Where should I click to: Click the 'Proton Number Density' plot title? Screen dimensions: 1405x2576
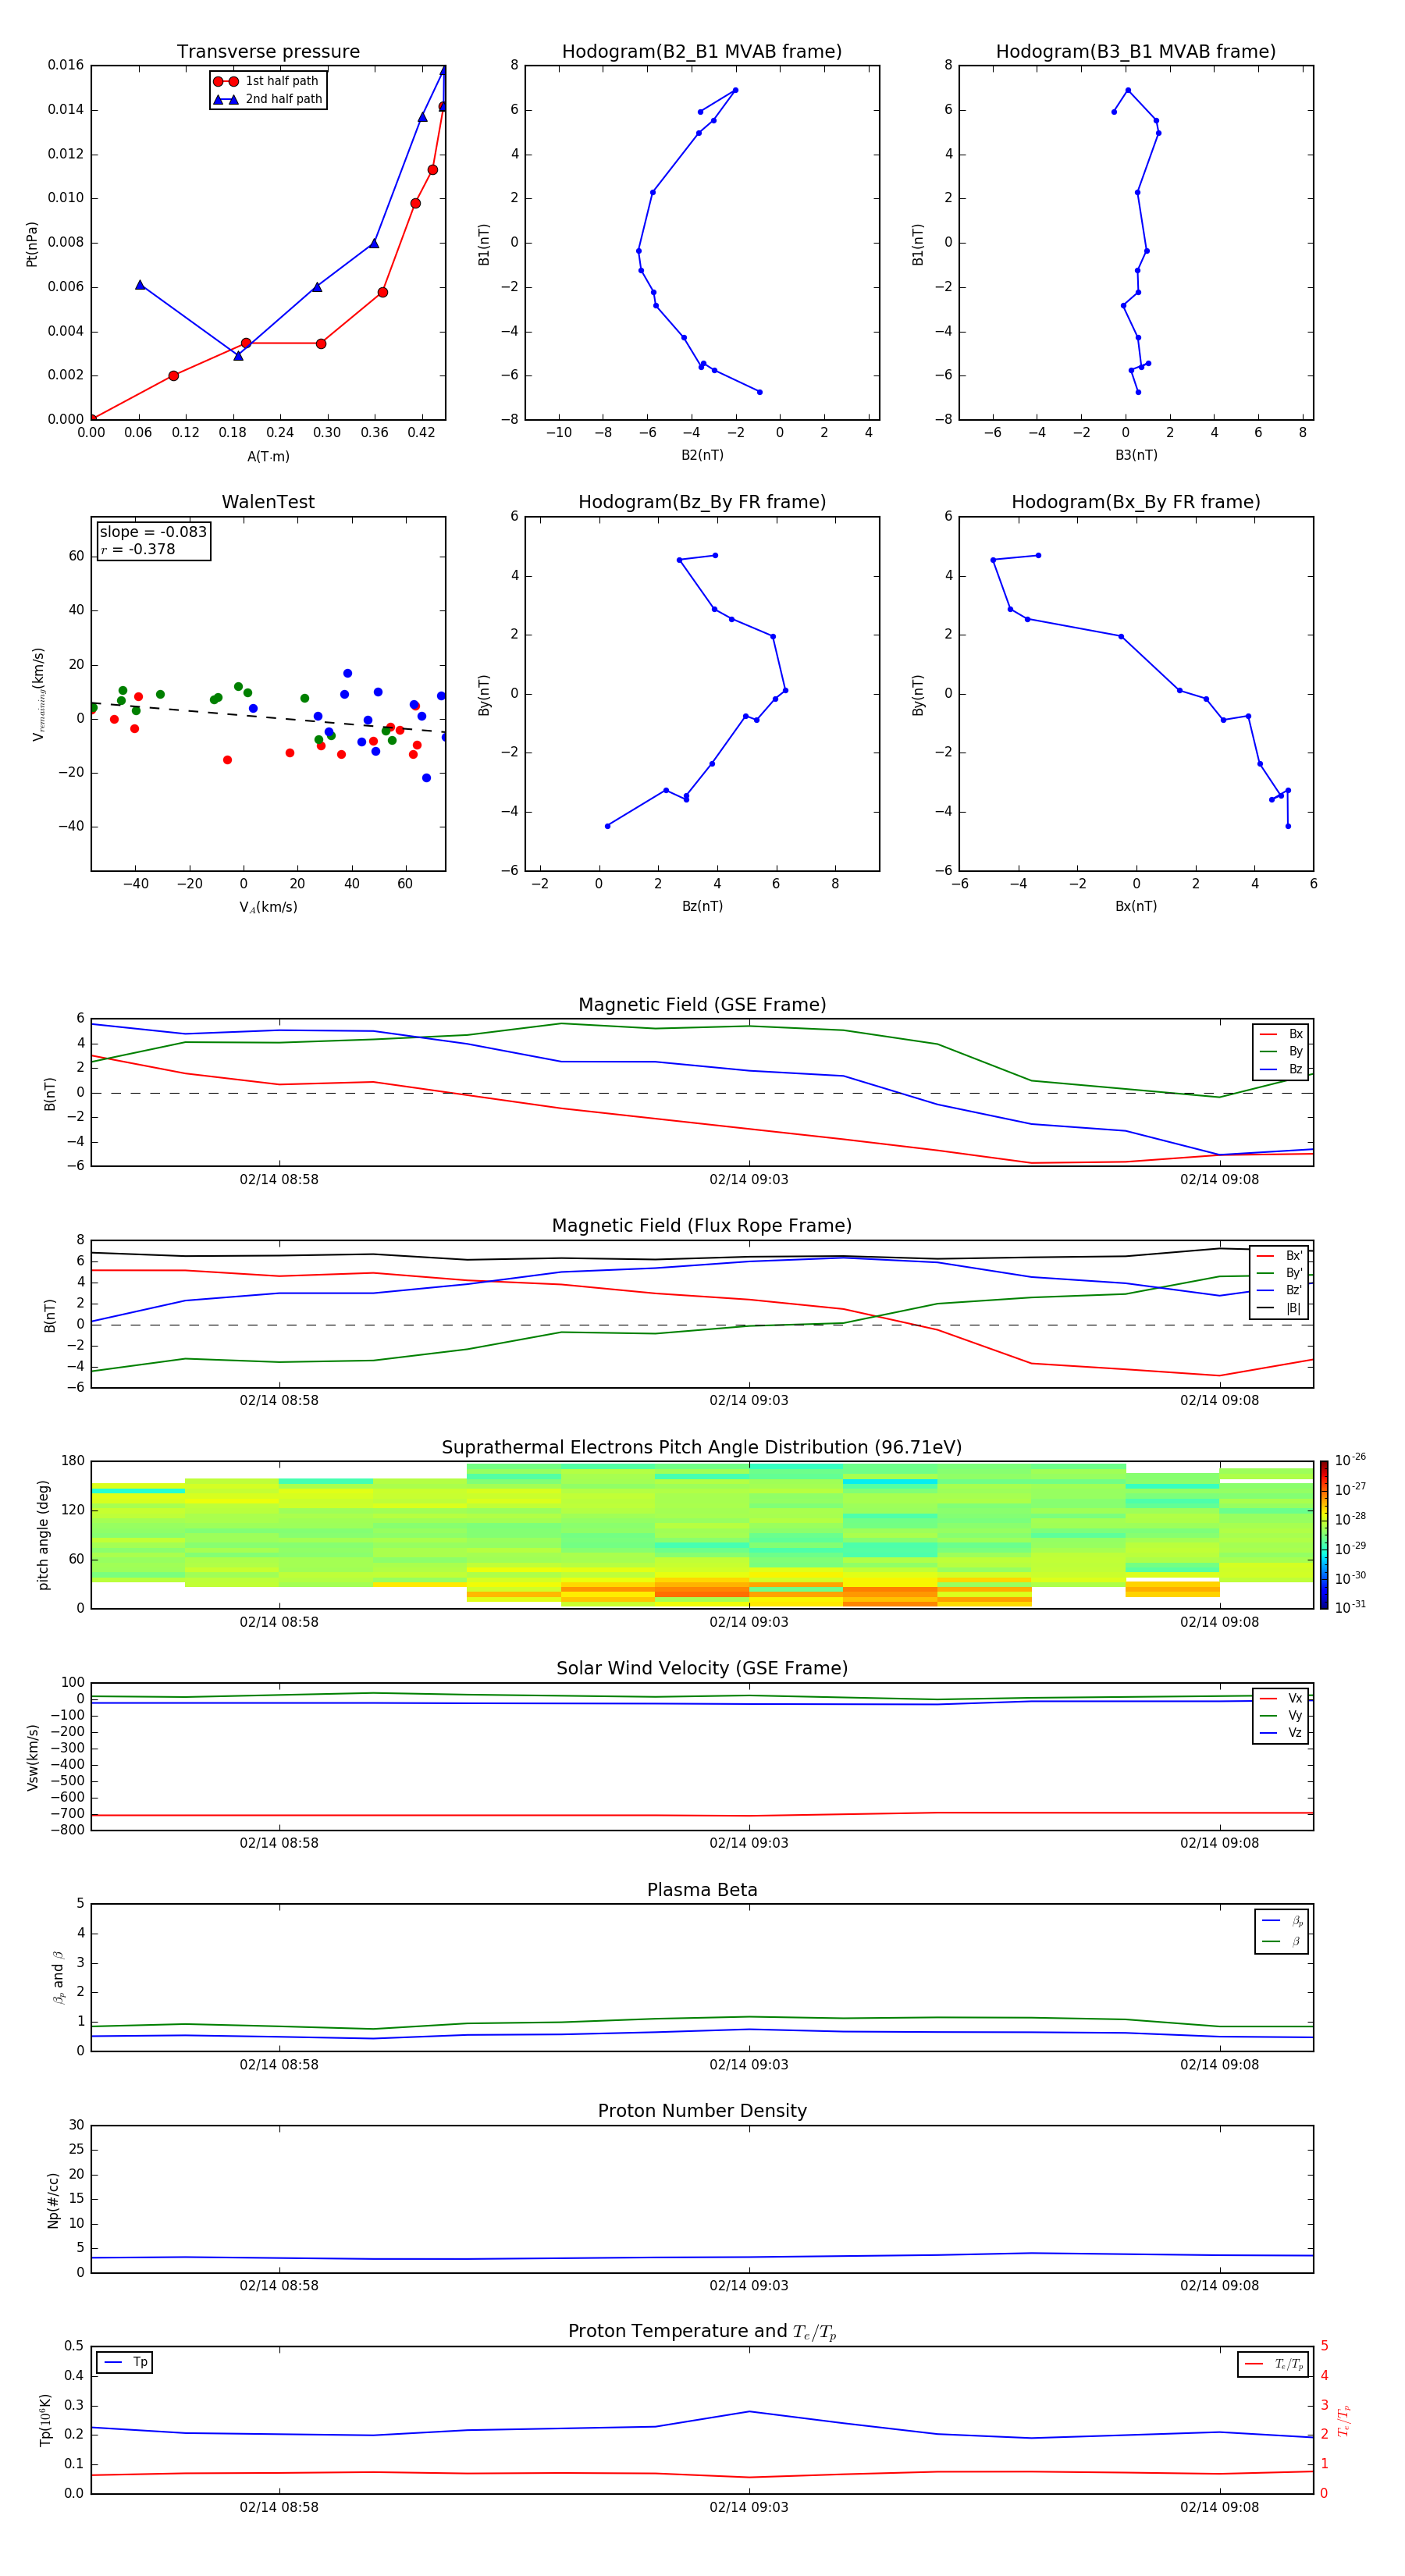point(702,2111)
